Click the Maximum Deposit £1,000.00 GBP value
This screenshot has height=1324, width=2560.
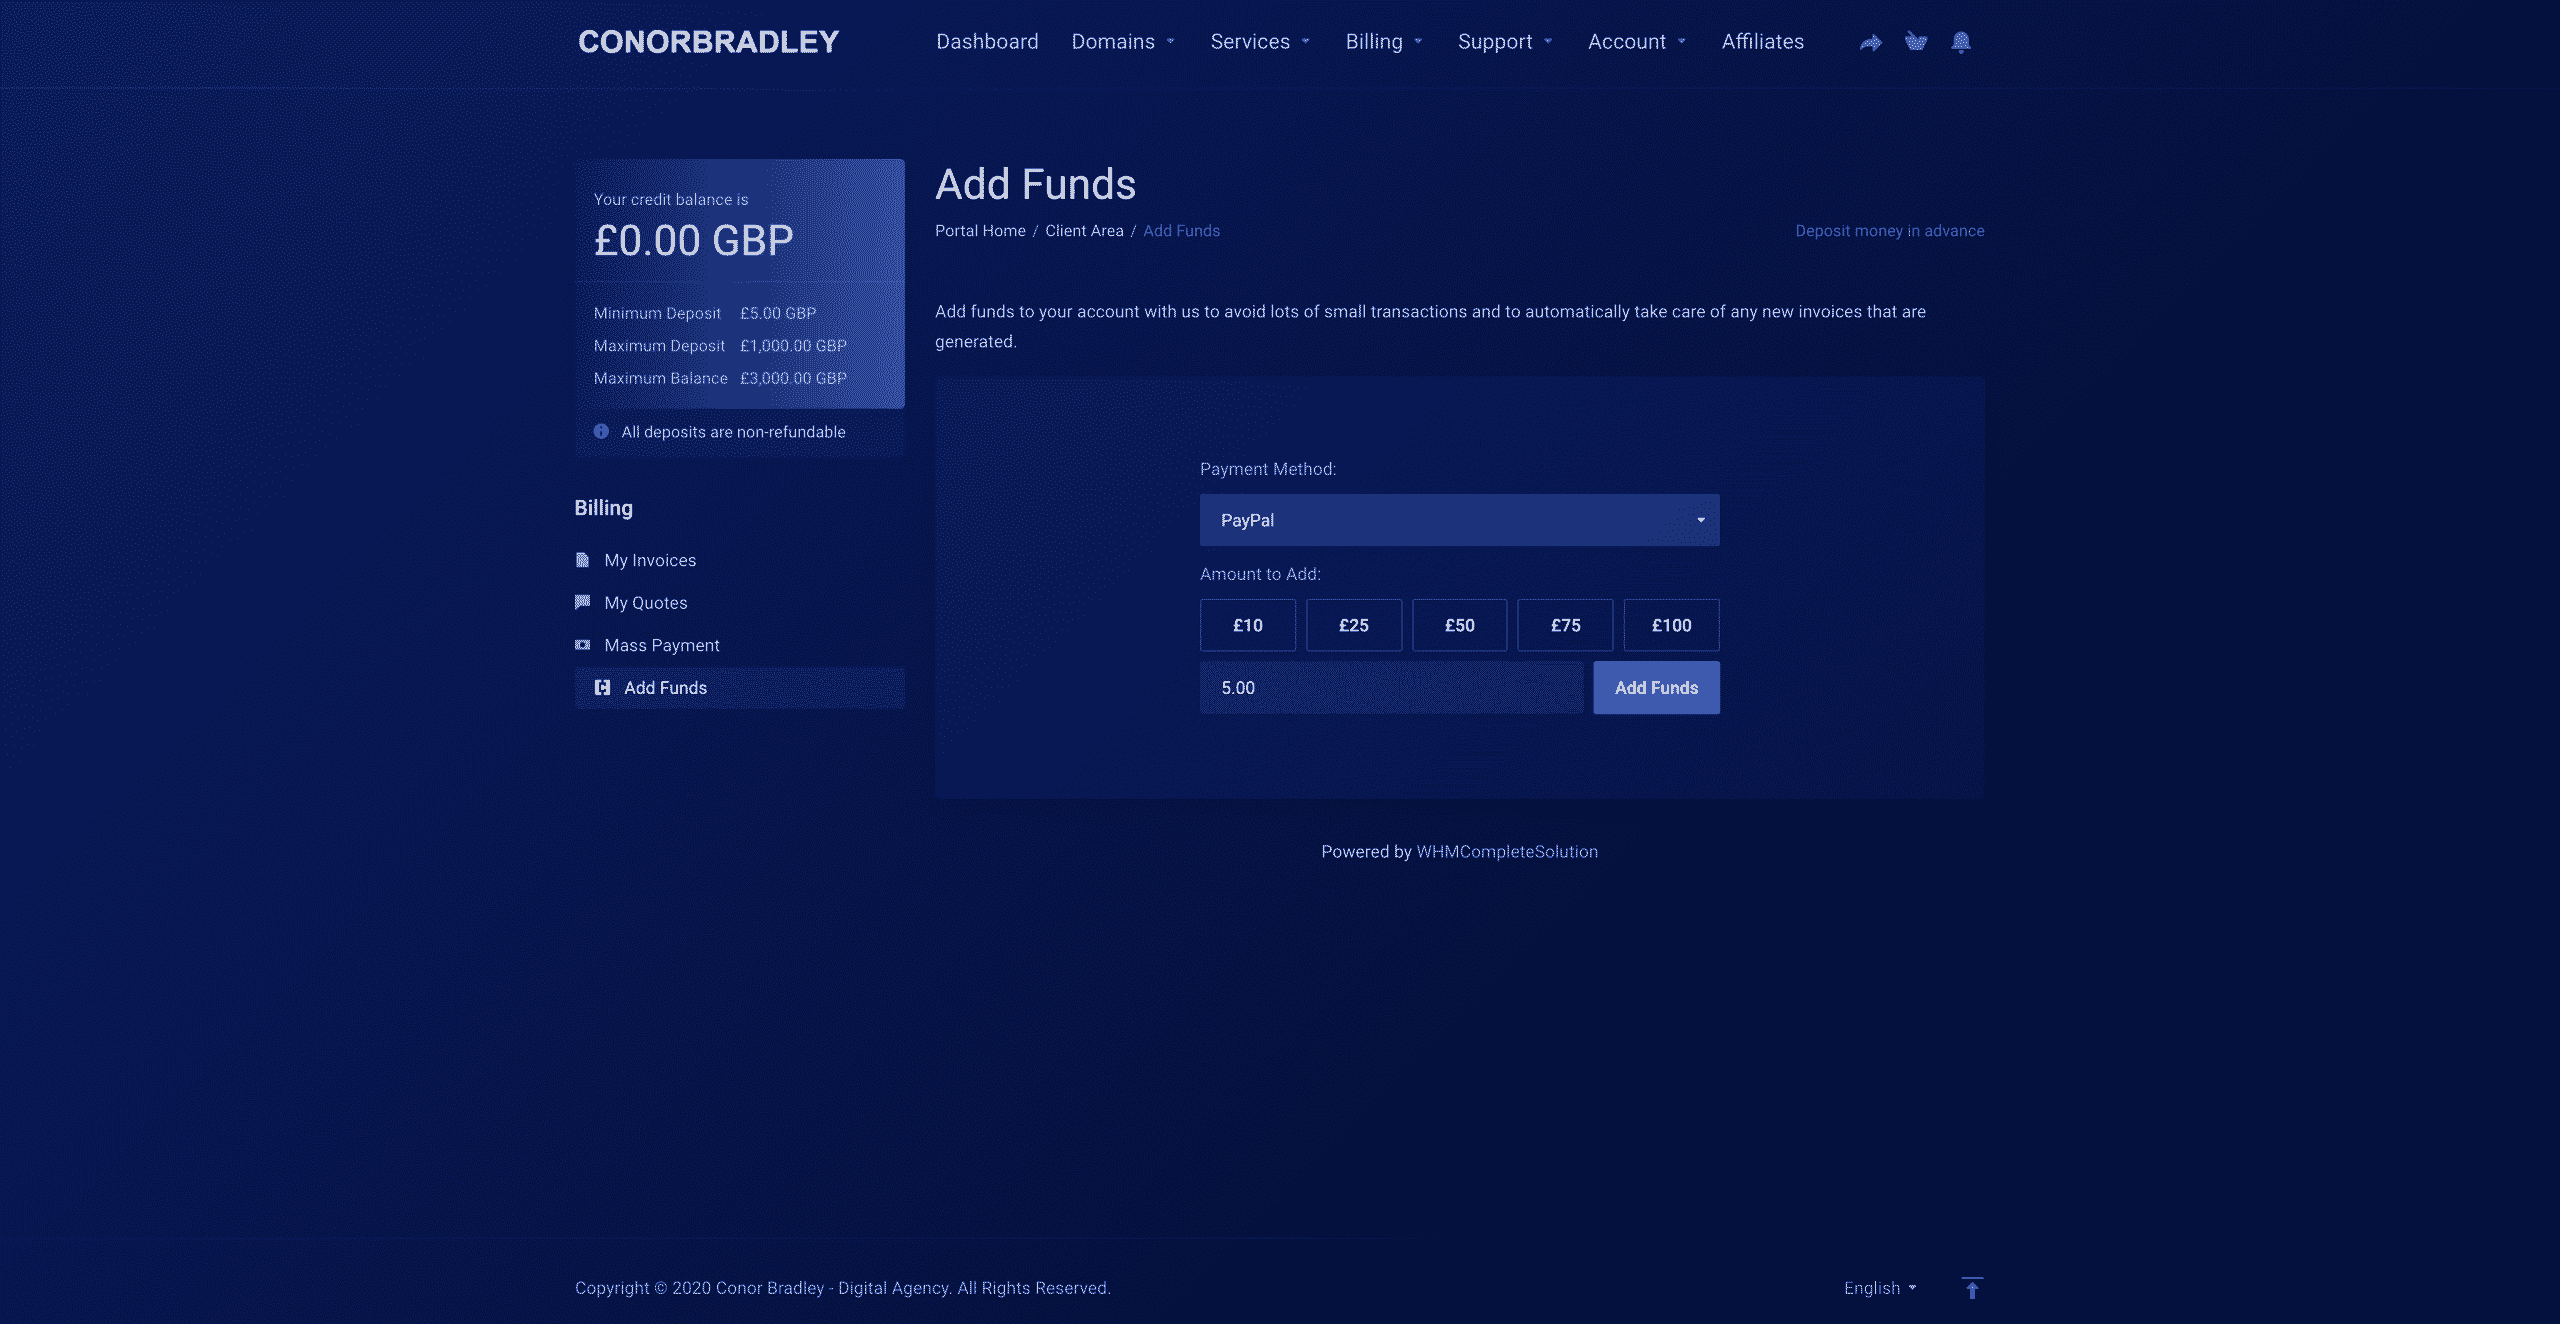click(793, 346)
